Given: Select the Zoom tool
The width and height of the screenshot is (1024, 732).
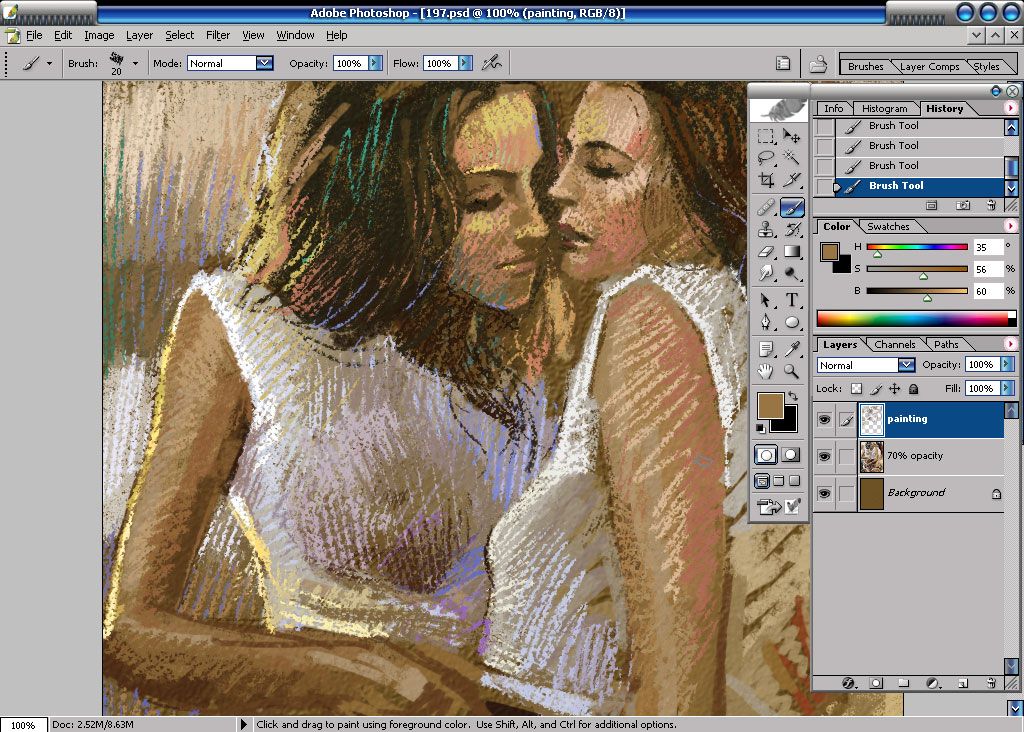Looking at the screenshot, I should pos(792,372).
